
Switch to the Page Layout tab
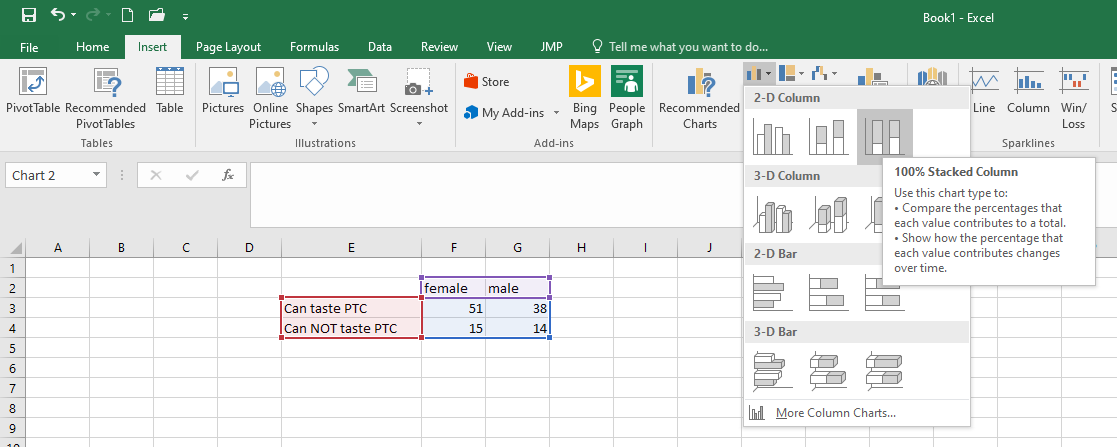(228, 47)
